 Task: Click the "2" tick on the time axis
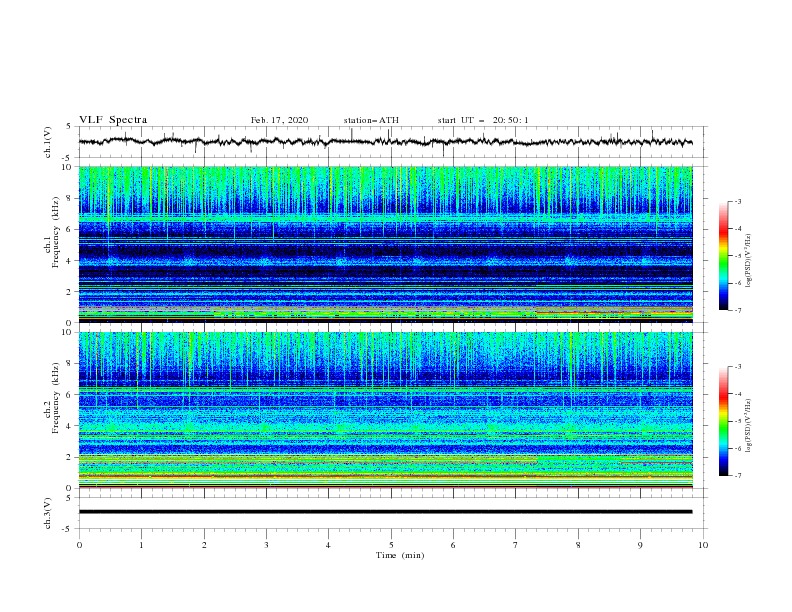click(x=204, y=545)
